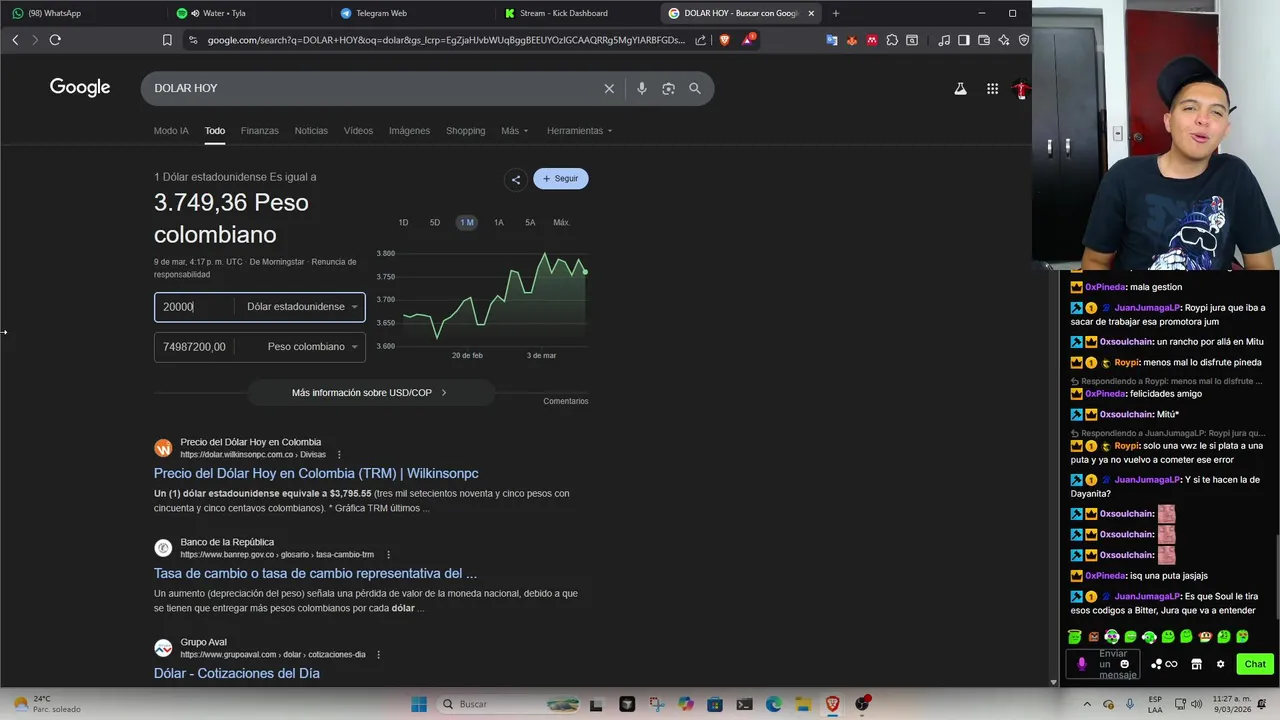Viewport: 1280px width, 720px height.
Task: Expand Más información sobre USD/COP
Action: [370, 393]
